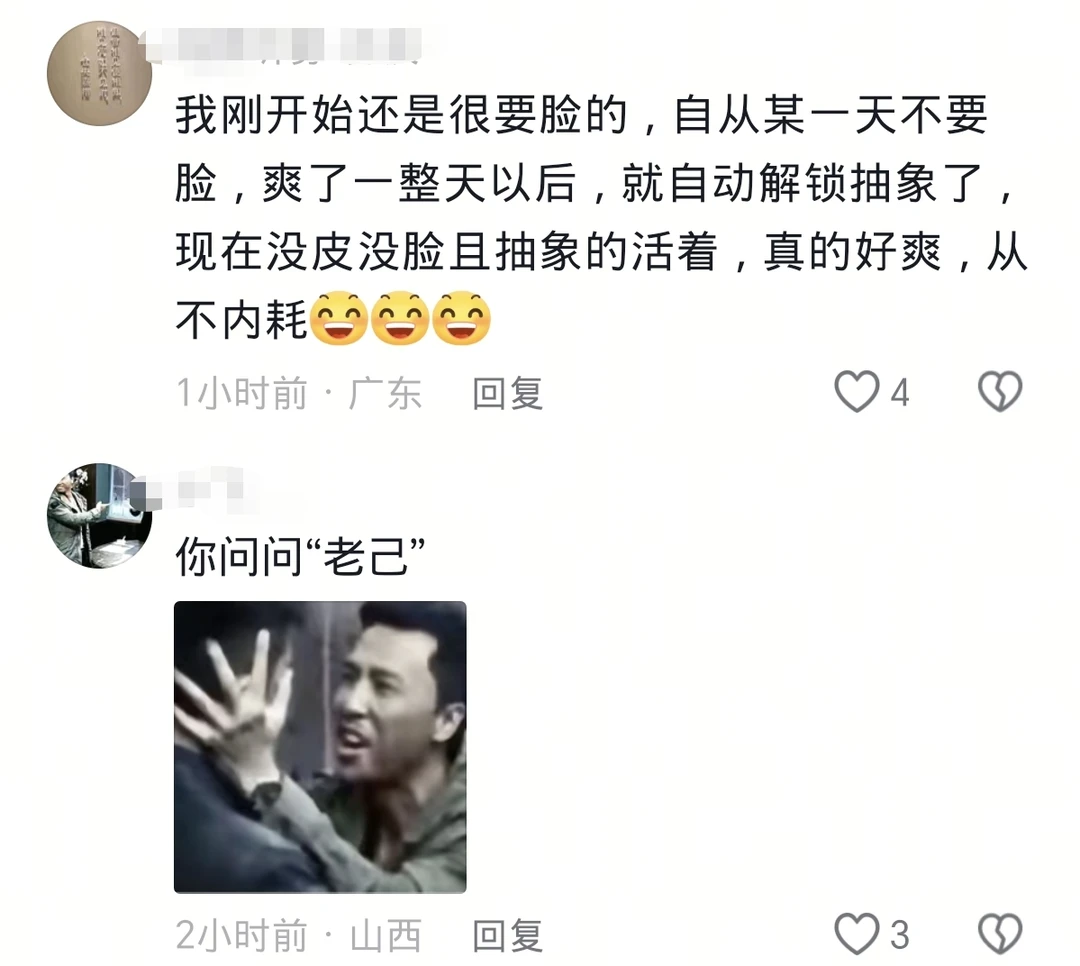Reply to the Guangdong comment via 回复
The image size is (1080, 966).
(508, 393)
